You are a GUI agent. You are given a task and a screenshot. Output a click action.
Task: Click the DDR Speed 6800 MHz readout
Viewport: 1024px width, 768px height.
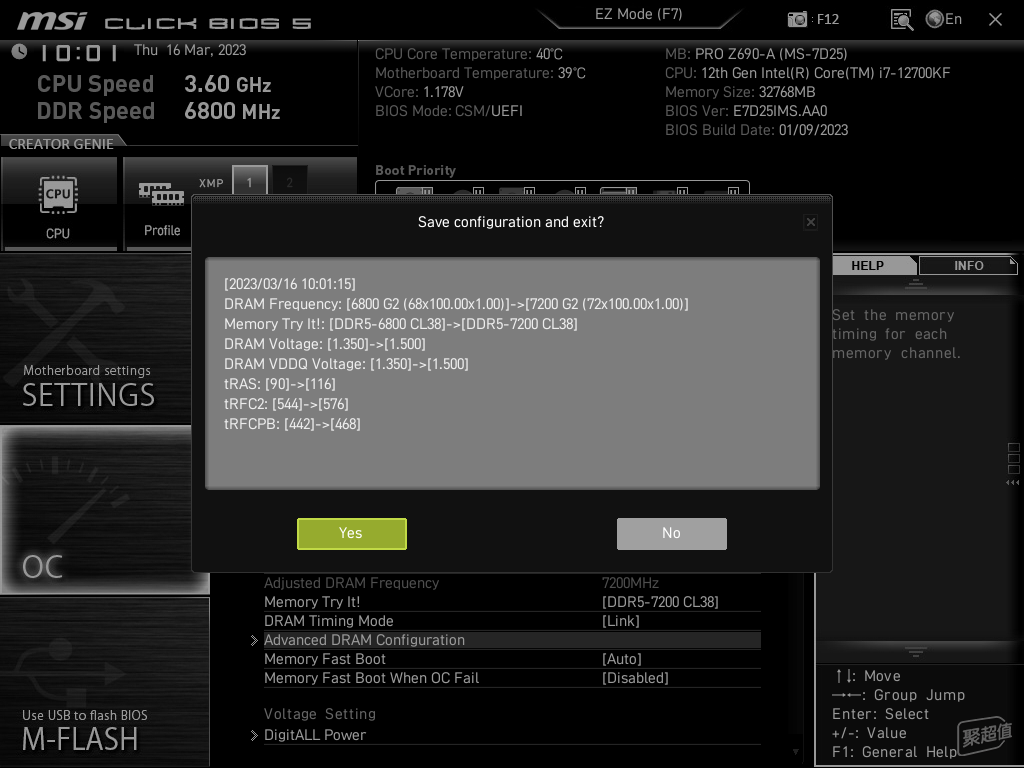(x=159, y=111)
